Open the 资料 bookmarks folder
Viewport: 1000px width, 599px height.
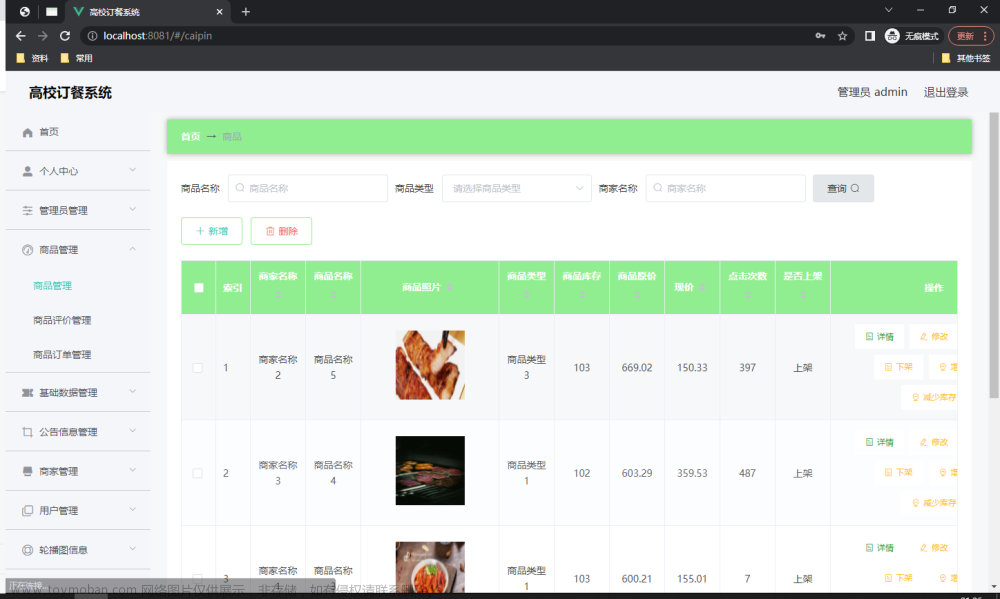coord(33,58)
